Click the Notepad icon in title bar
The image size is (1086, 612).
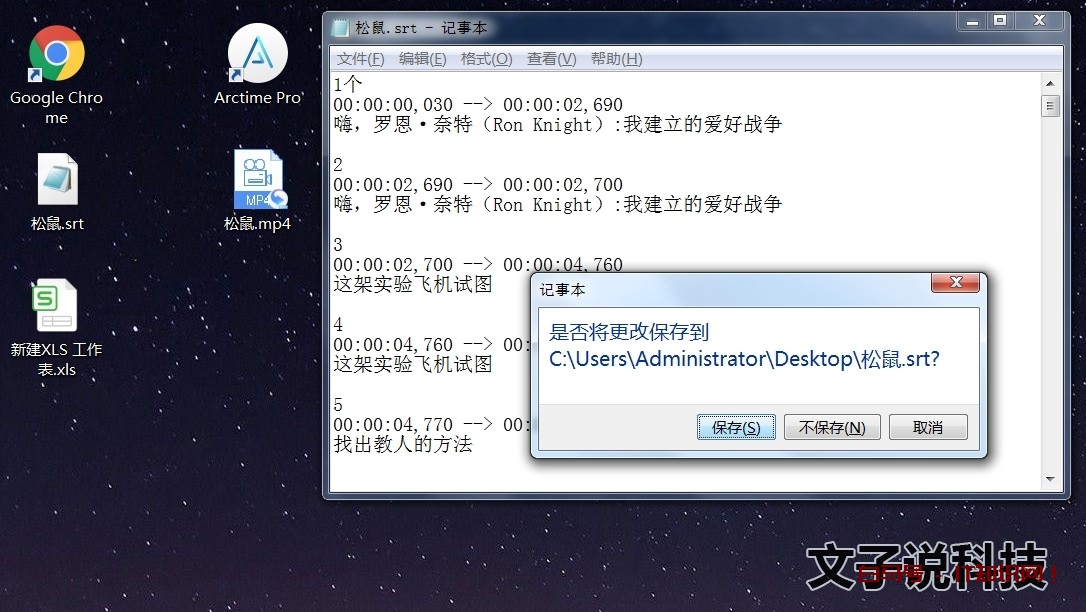tap(340, 28)
